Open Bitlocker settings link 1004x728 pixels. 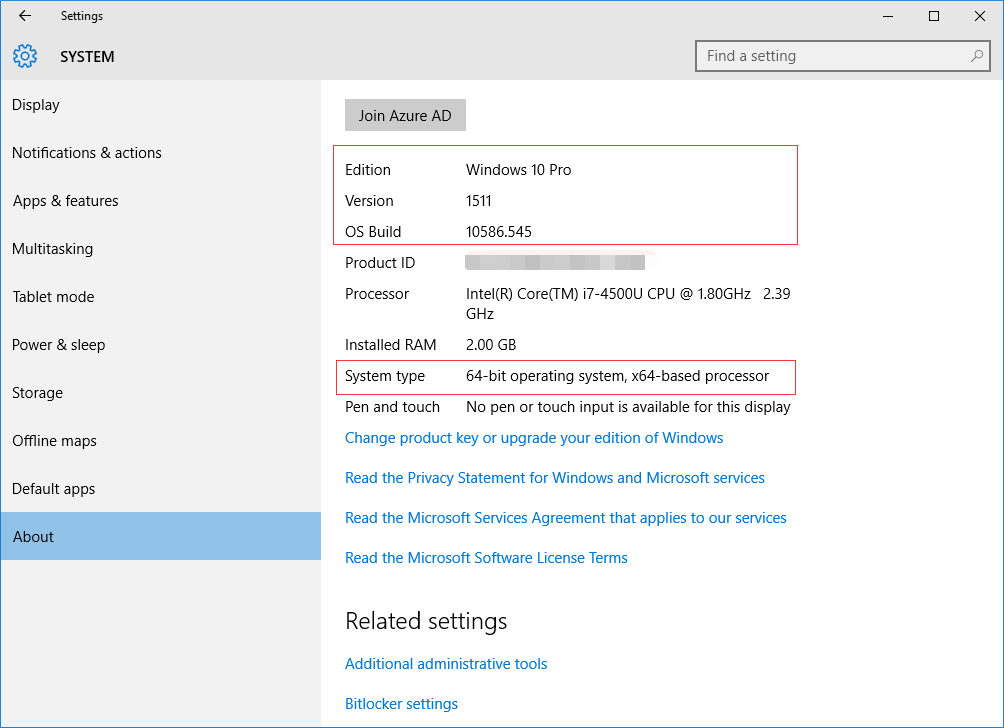(x=401, y=704)
